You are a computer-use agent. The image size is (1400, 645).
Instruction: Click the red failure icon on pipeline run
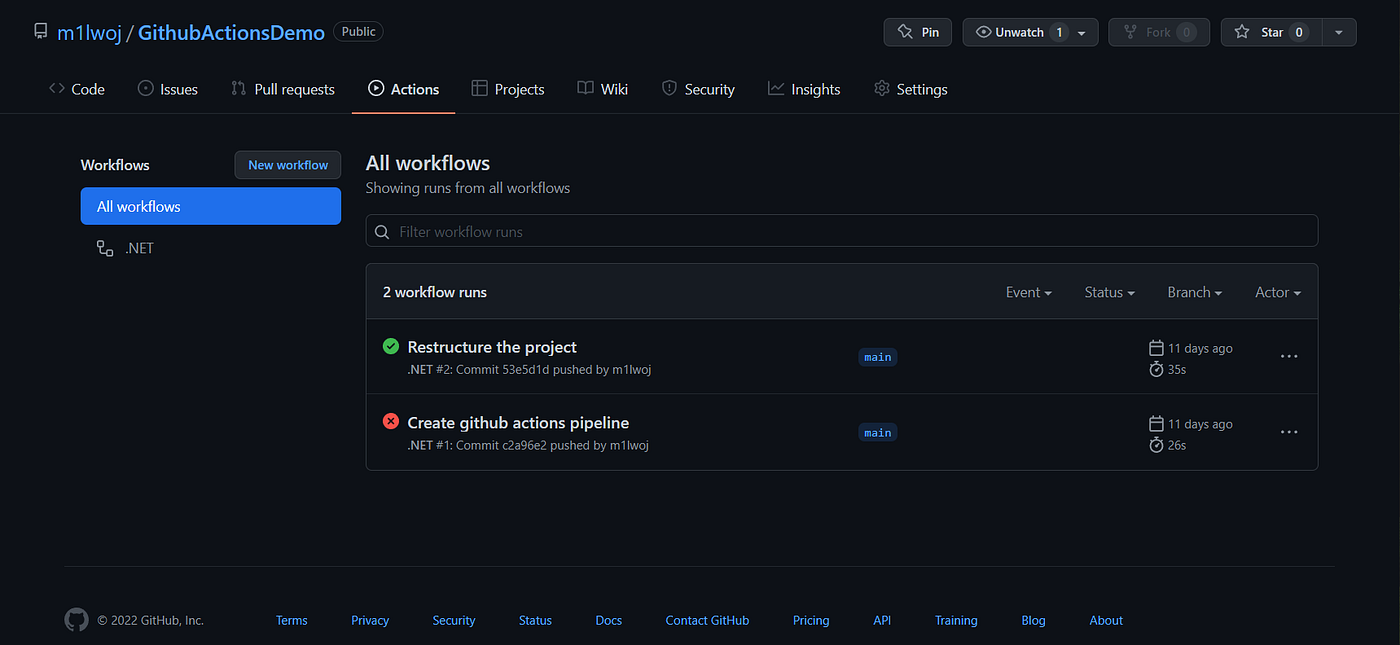(x=390, y=421)
